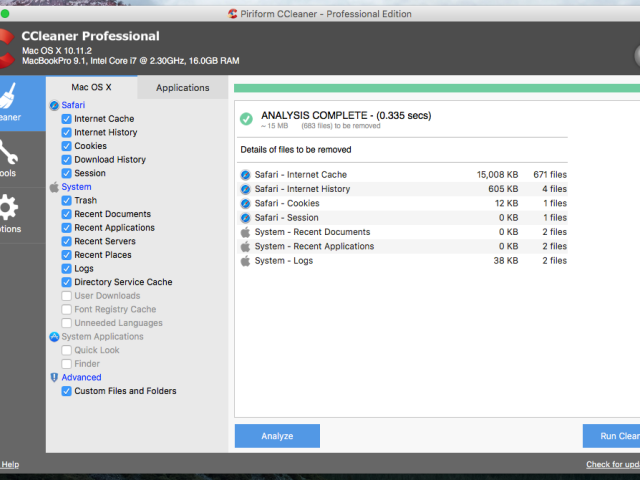Switch to the Applications tab
This screenshot has height=480, width=640.
click(x=182, y=88)
